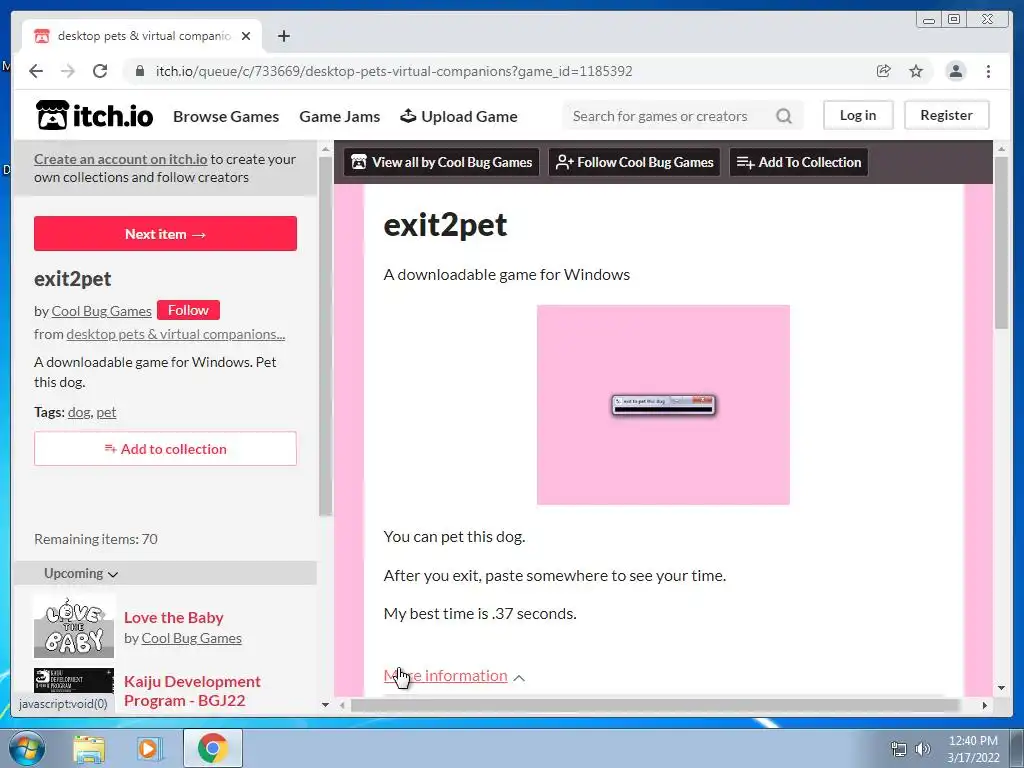
Task: Open the dog tag
Action: coord(78,412)
